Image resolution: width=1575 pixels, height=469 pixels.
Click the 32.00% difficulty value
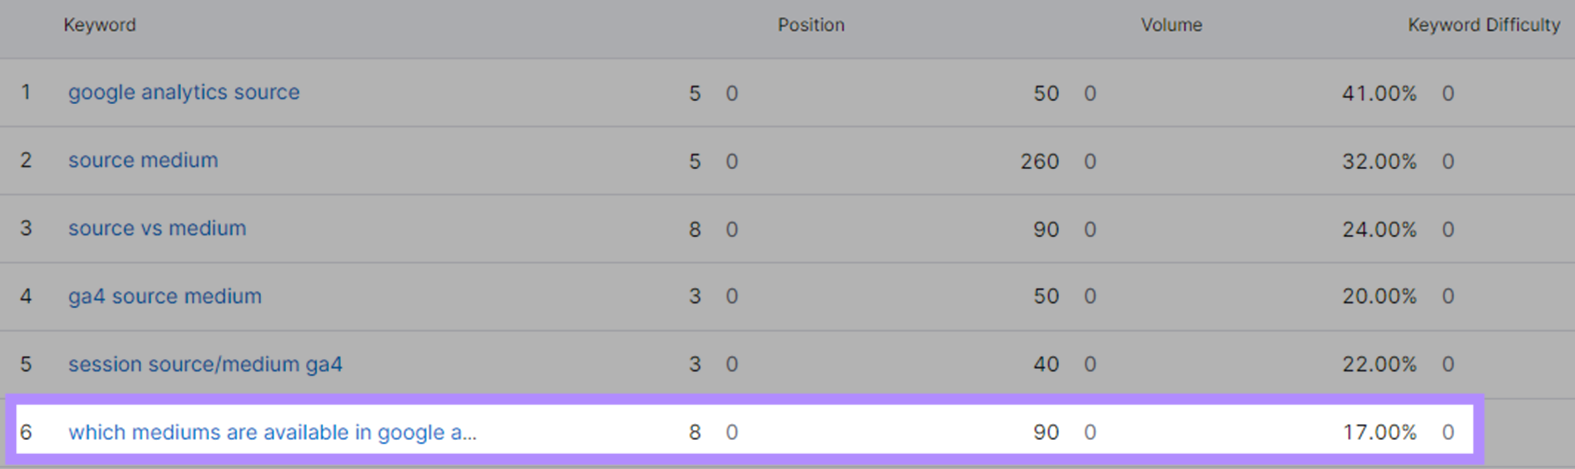coord(1379,161)
